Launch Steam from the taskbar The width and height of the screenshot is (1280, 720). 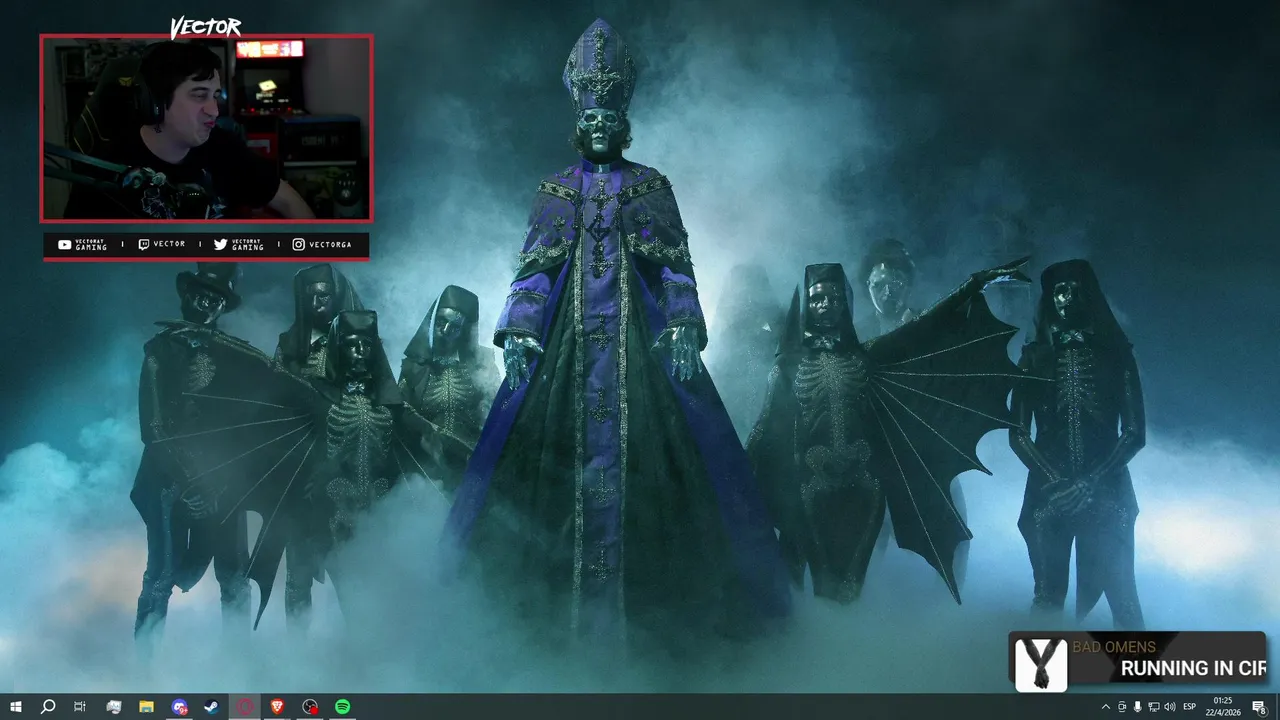212,707
